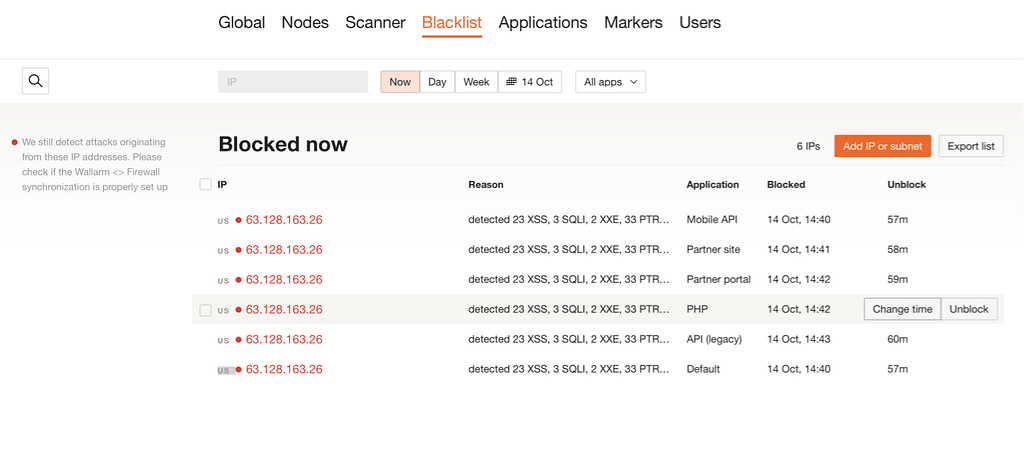Screen dimensions: 1024x452
Task: Go to the Applications tab
Action: pyautogui.click(x=543, y=22)
